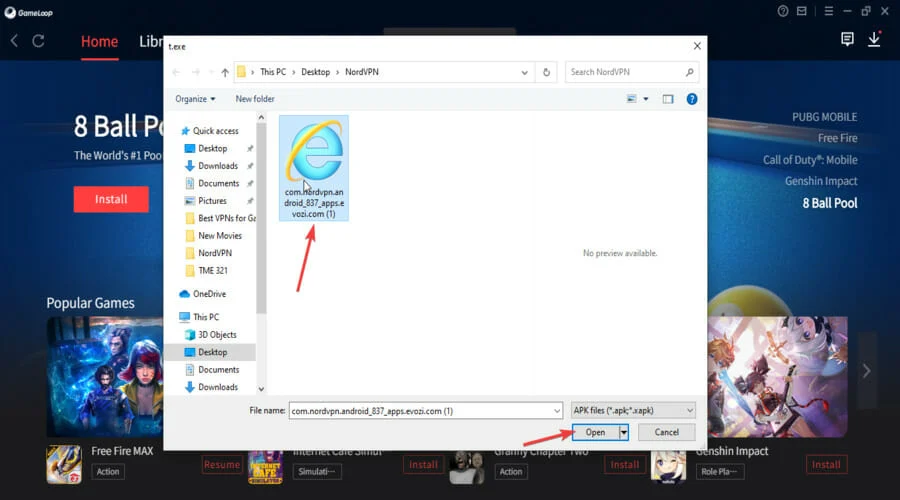Open APK files type filter dropdown
The width and height of the screenshot is (900, 500).
point(633,410)
